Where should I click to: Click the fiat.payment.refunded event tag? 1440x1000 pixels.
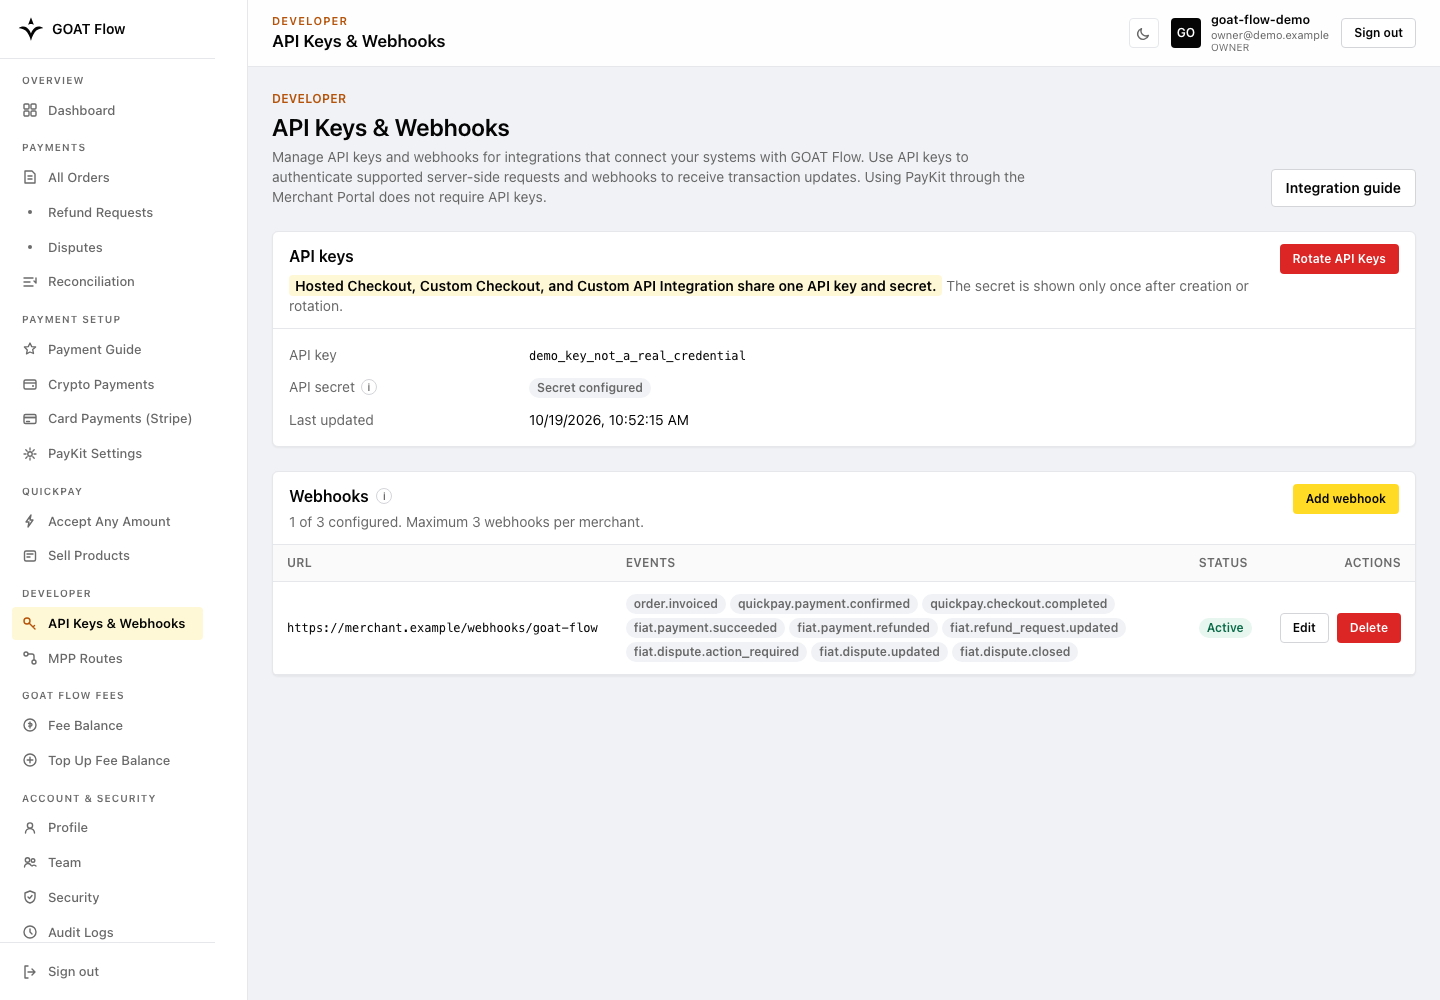863,628
